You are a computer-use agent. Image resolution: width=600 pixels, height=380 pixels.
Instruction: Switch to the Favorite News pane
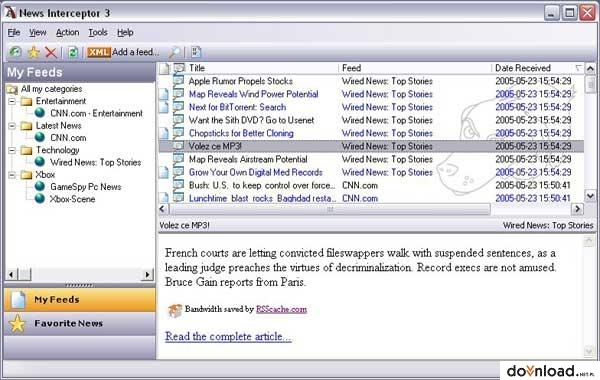coord(80,324)
